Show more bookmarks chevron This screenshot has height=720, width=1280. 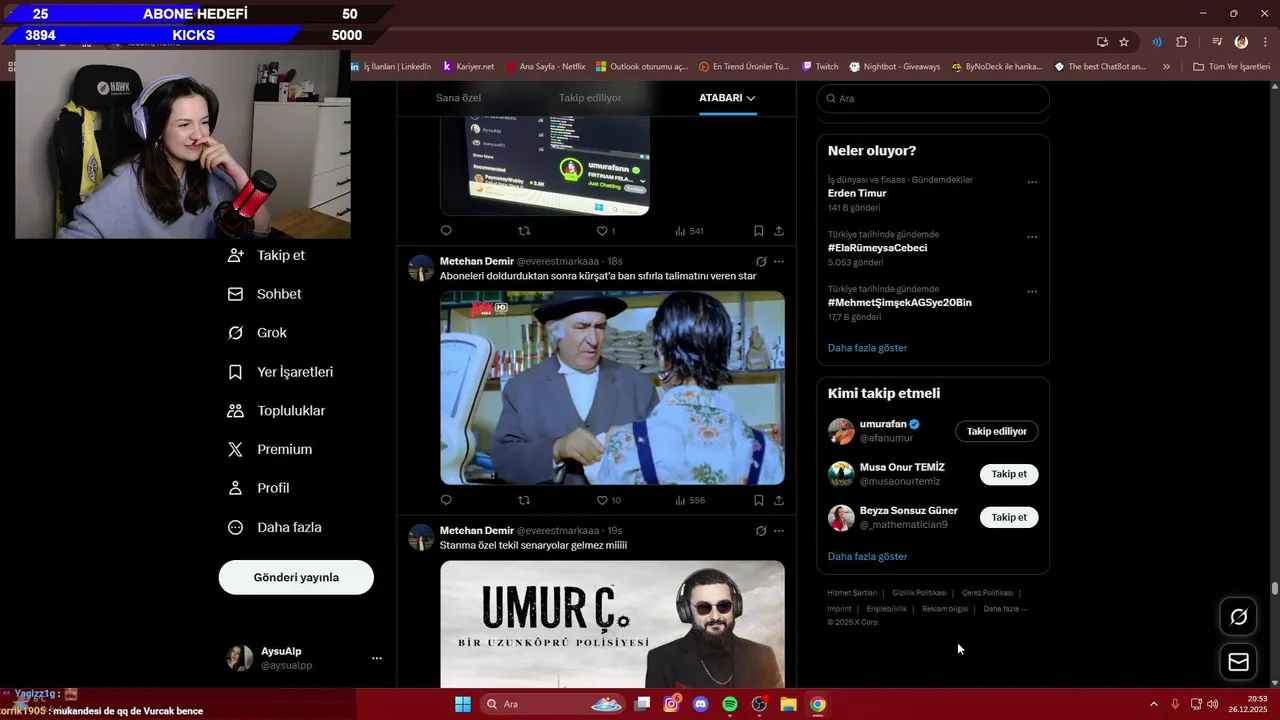pos(1166,66)
